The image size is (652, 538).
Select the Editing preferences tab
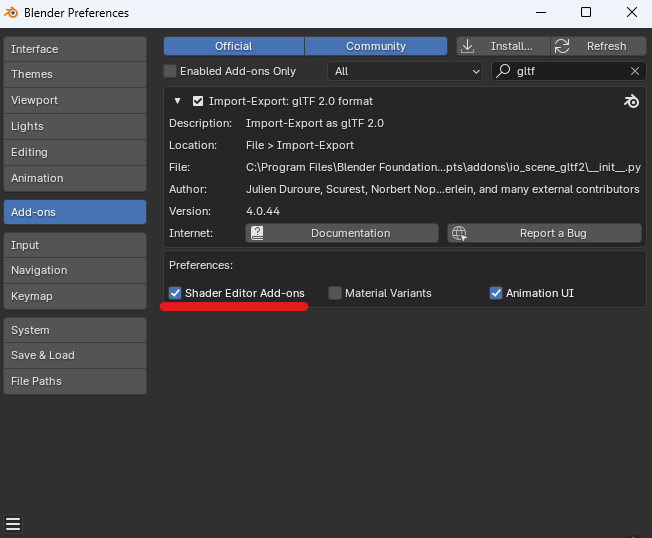pos(75,152)
